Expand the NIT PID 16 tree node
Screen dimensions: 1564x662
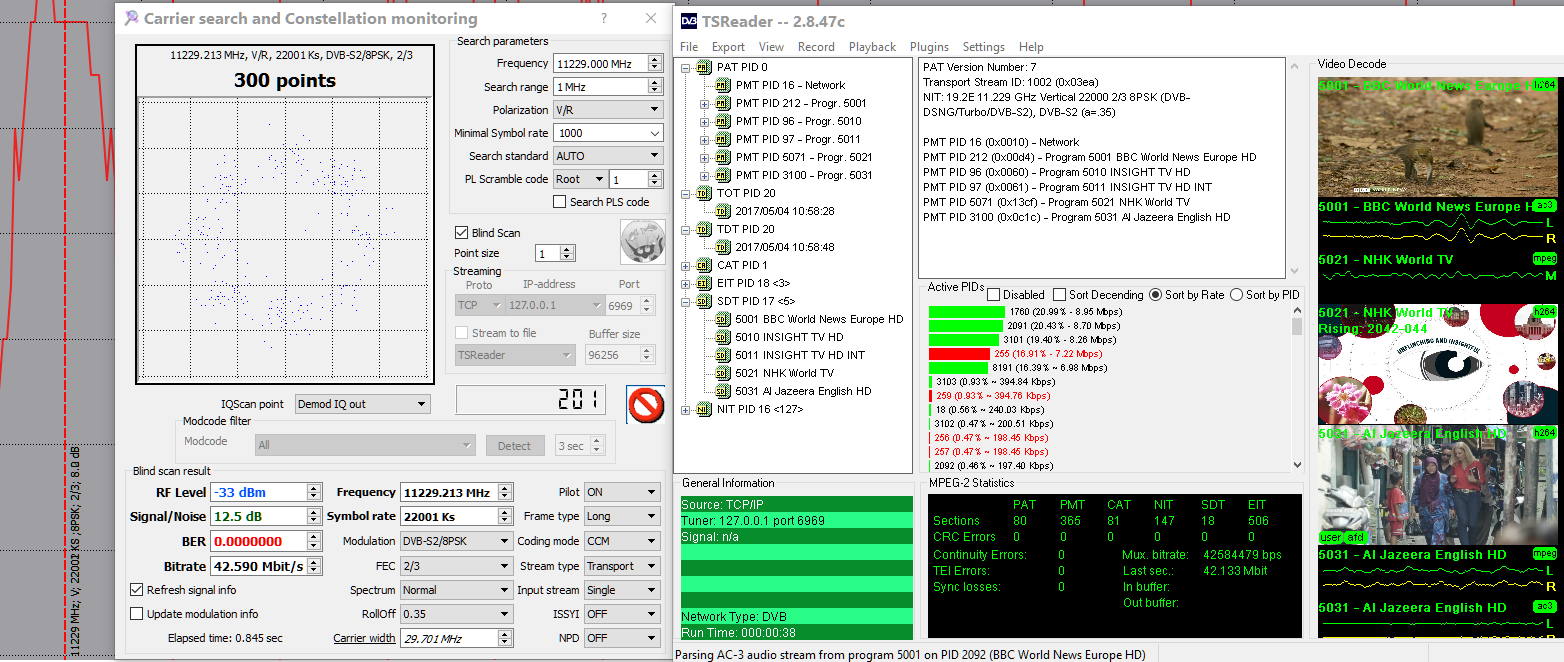[x=685, y=409]
